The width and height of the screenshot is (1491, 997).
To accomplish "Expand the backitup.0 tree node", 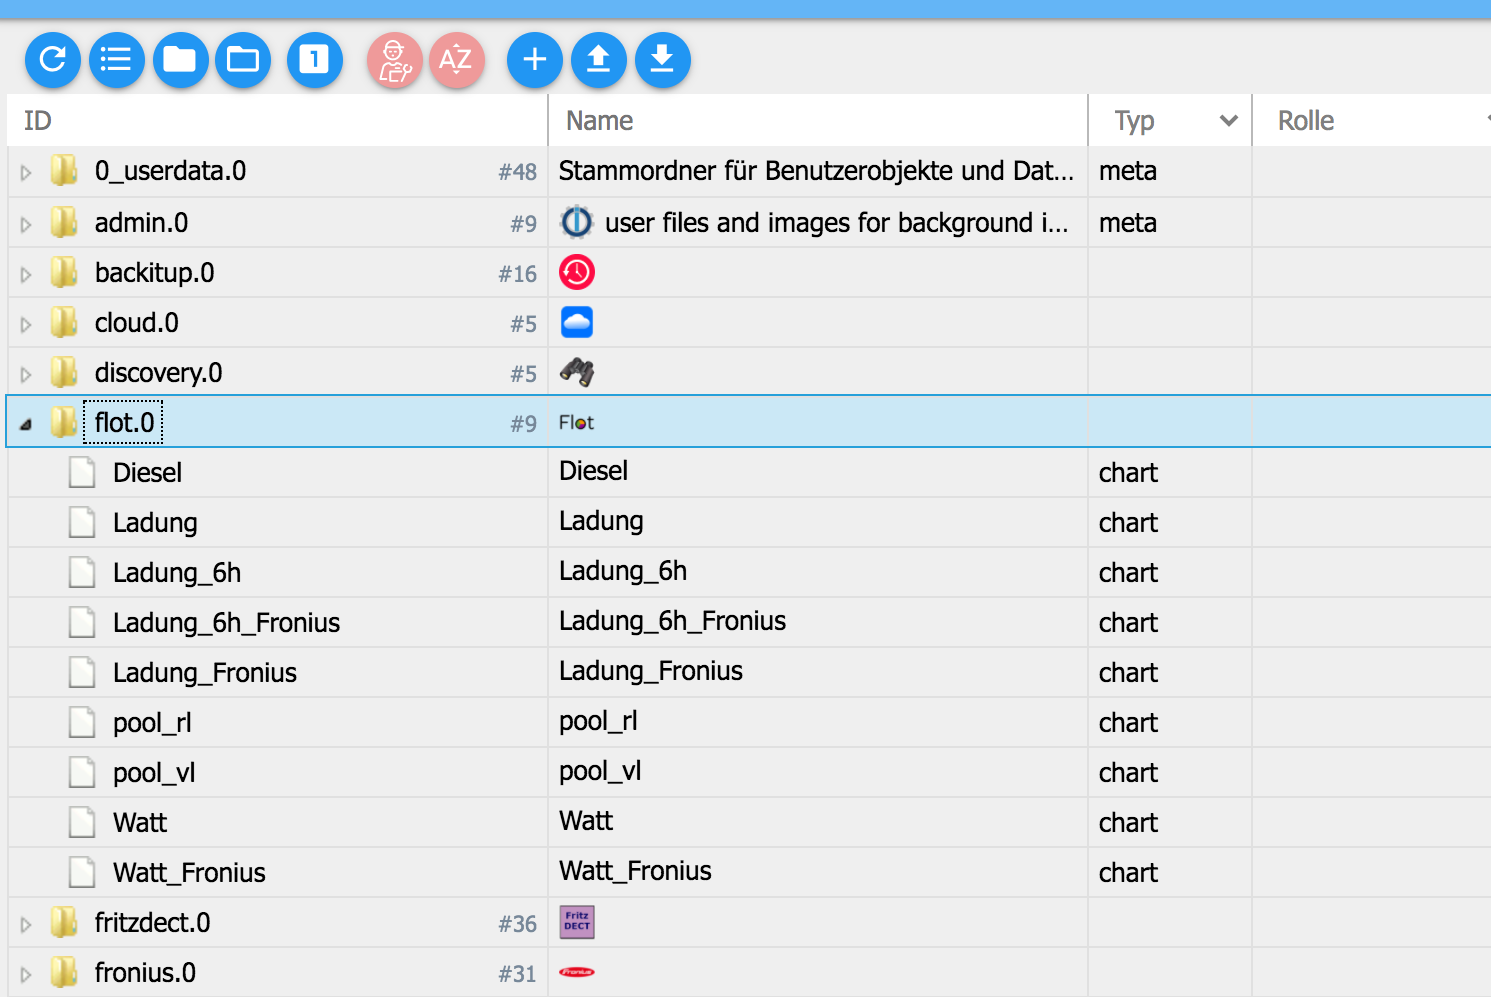I will tap(26, 274).
